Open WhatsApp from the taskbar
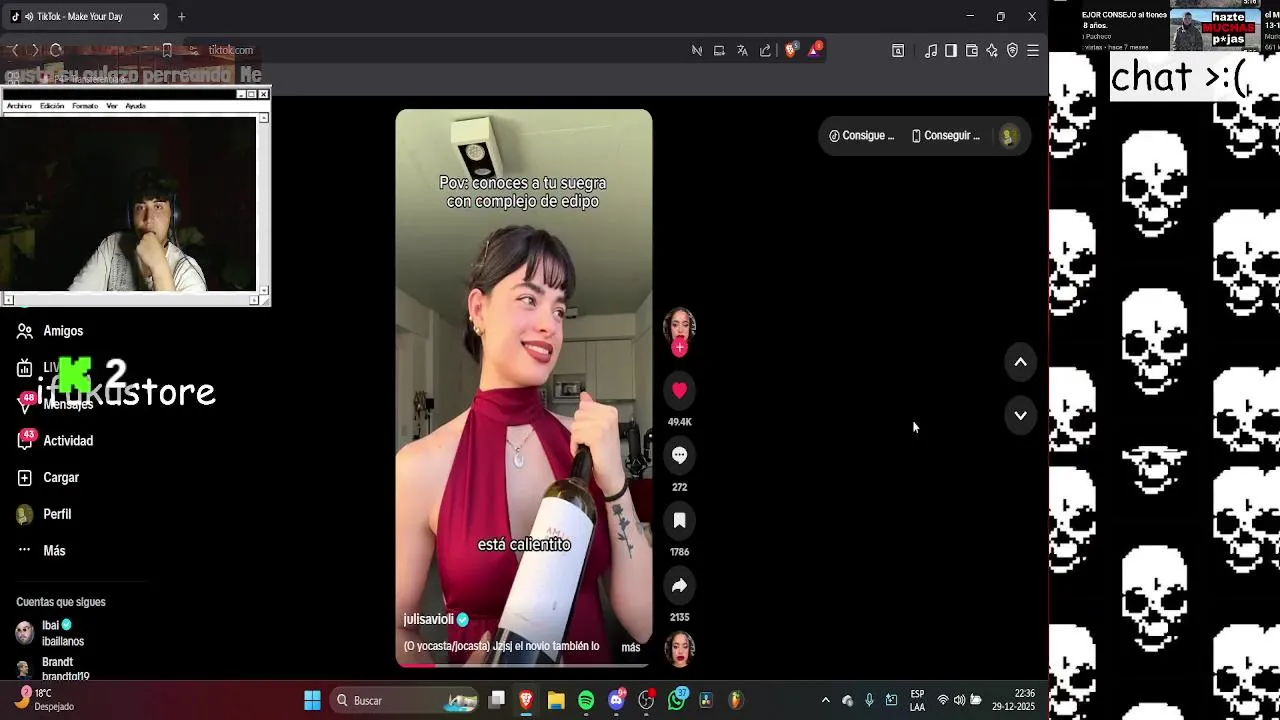Viewport: 1280px width, 720px height. coord(677,700)
